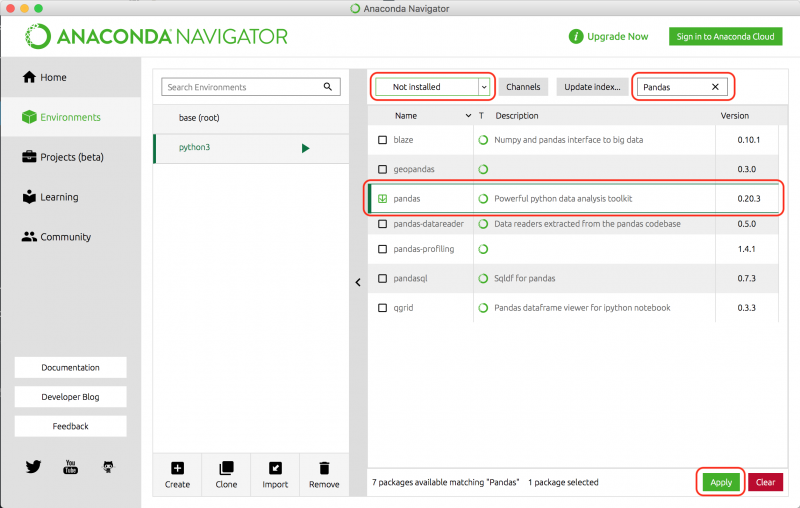Image resolution: width=800 pixels, height=508 pixels.
Task: Click the blaze package type circle icon
Action: pos(483,140)
